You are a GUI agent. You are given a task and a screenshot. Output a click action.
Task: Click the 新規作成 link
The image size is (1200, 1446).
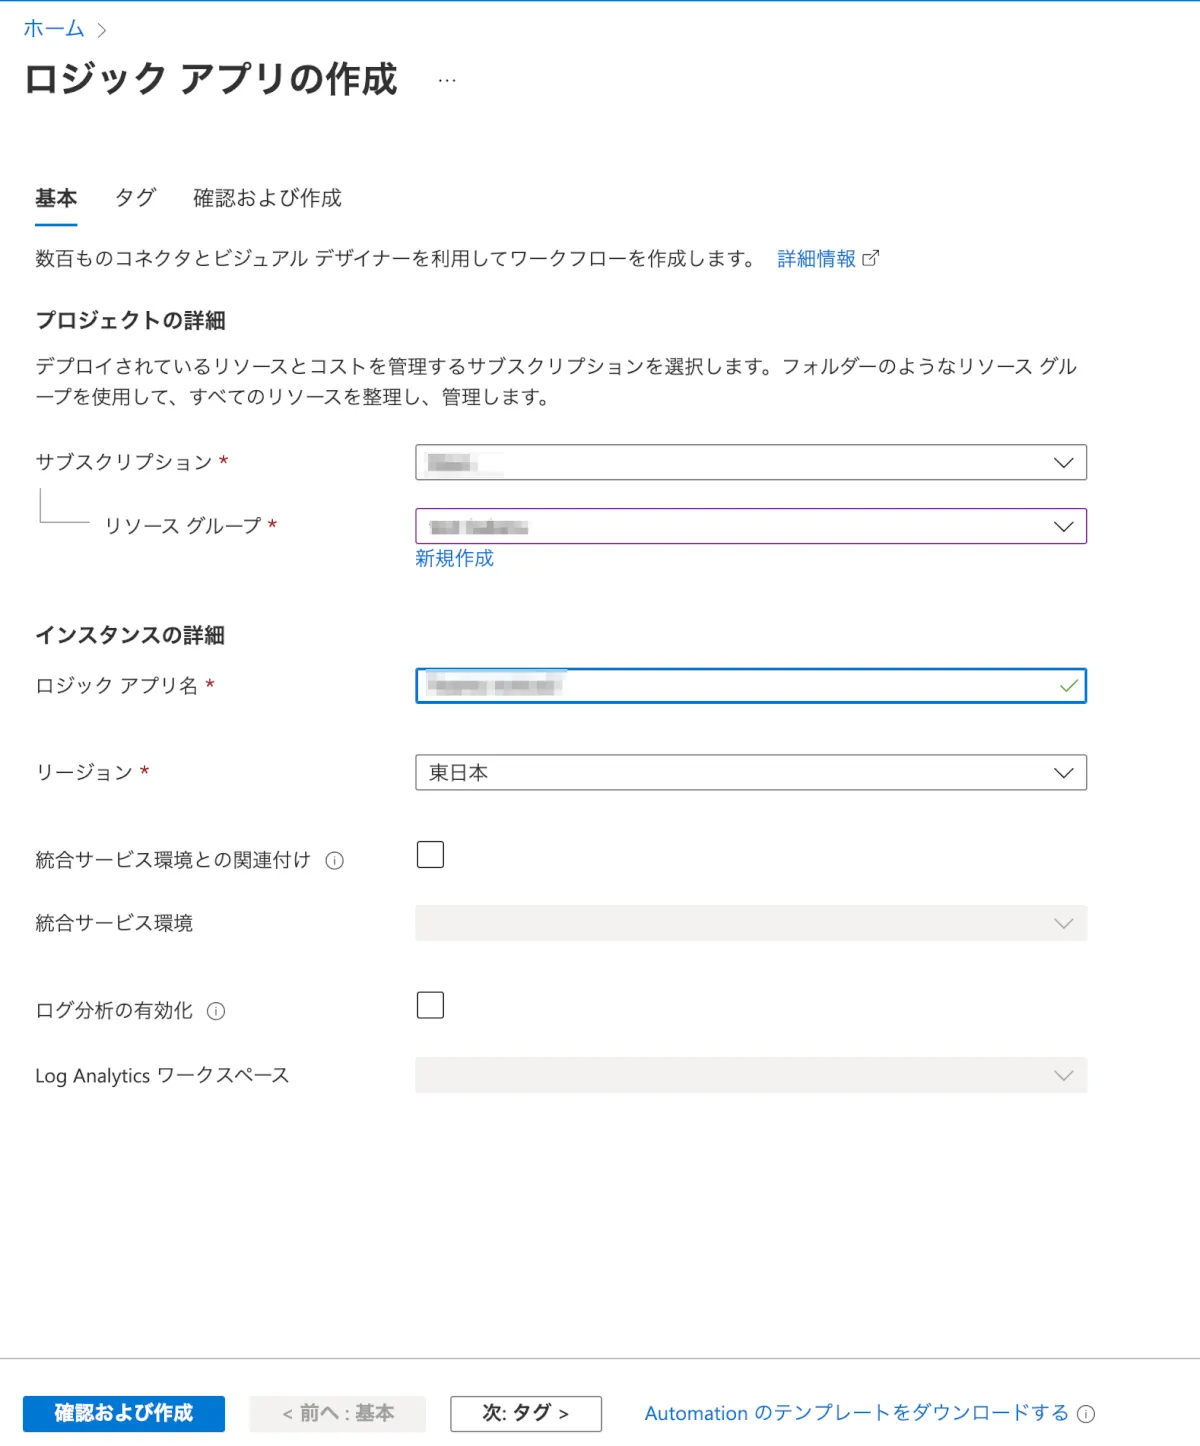point(455,558)
